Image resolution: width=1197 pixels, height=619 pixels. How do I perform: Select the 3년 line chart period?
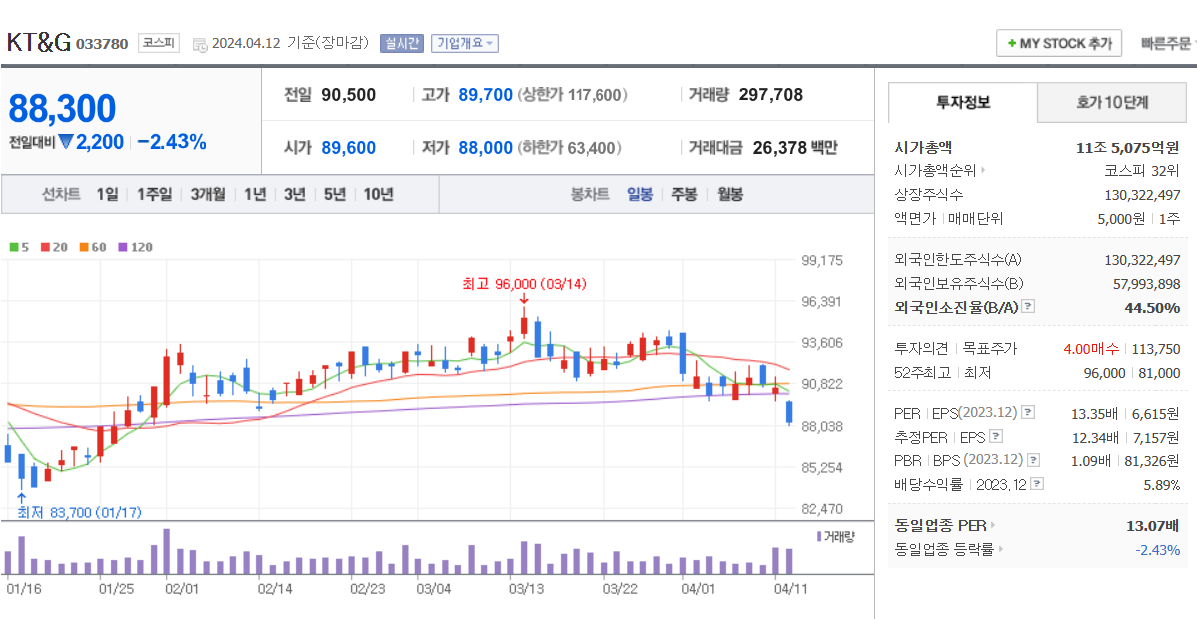pyautogui.click(x=294, y=194)
